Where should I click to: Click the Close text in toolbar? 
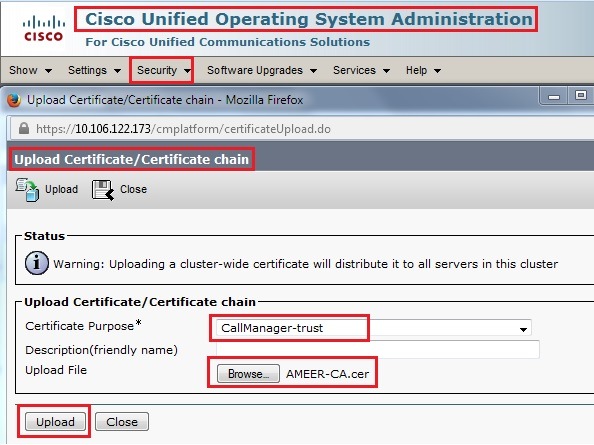pos(133,189)
